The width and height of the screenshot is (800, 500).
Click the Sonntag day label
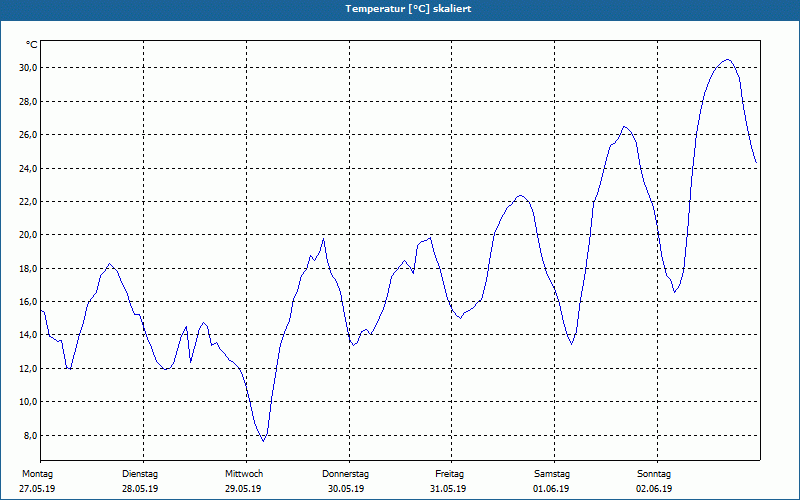tap(654, 474)
